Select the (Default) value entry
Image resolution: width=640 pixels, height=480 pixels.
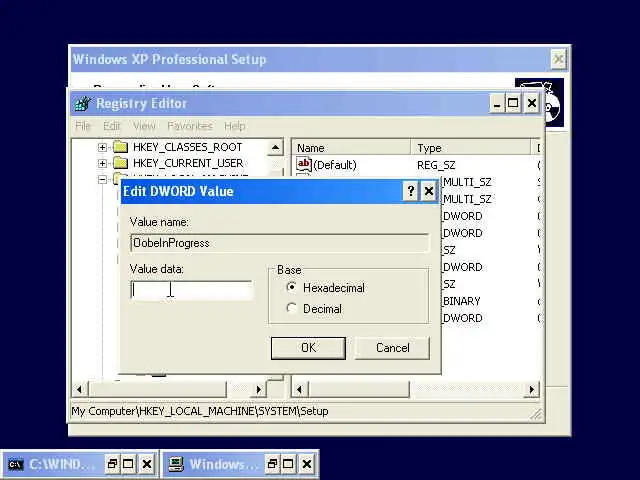click(335, 165)
